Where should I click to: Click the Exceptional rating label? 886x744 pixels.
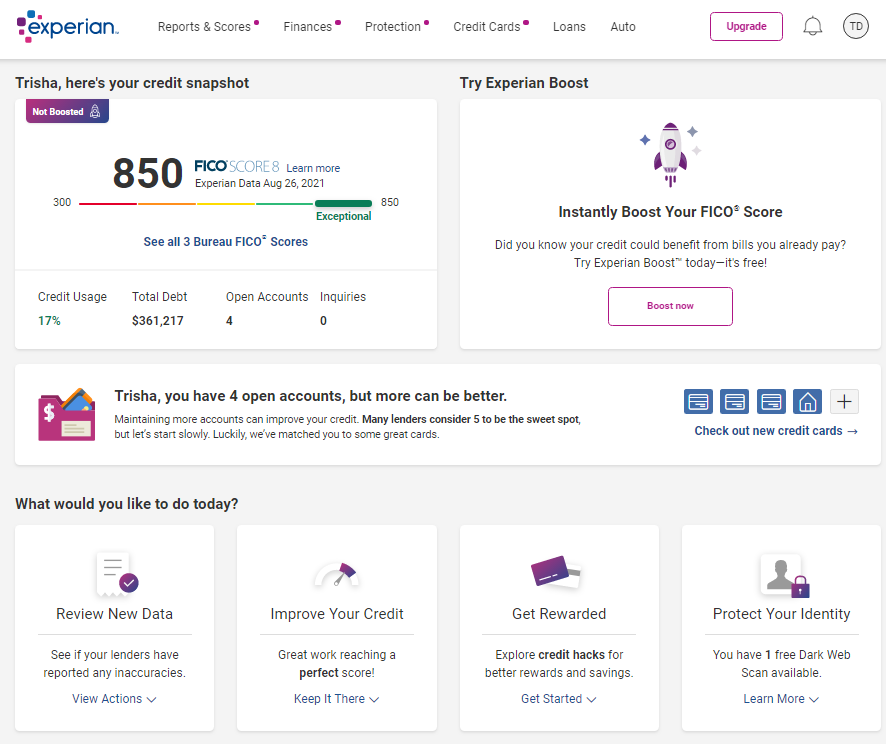(x=344, y=216)
